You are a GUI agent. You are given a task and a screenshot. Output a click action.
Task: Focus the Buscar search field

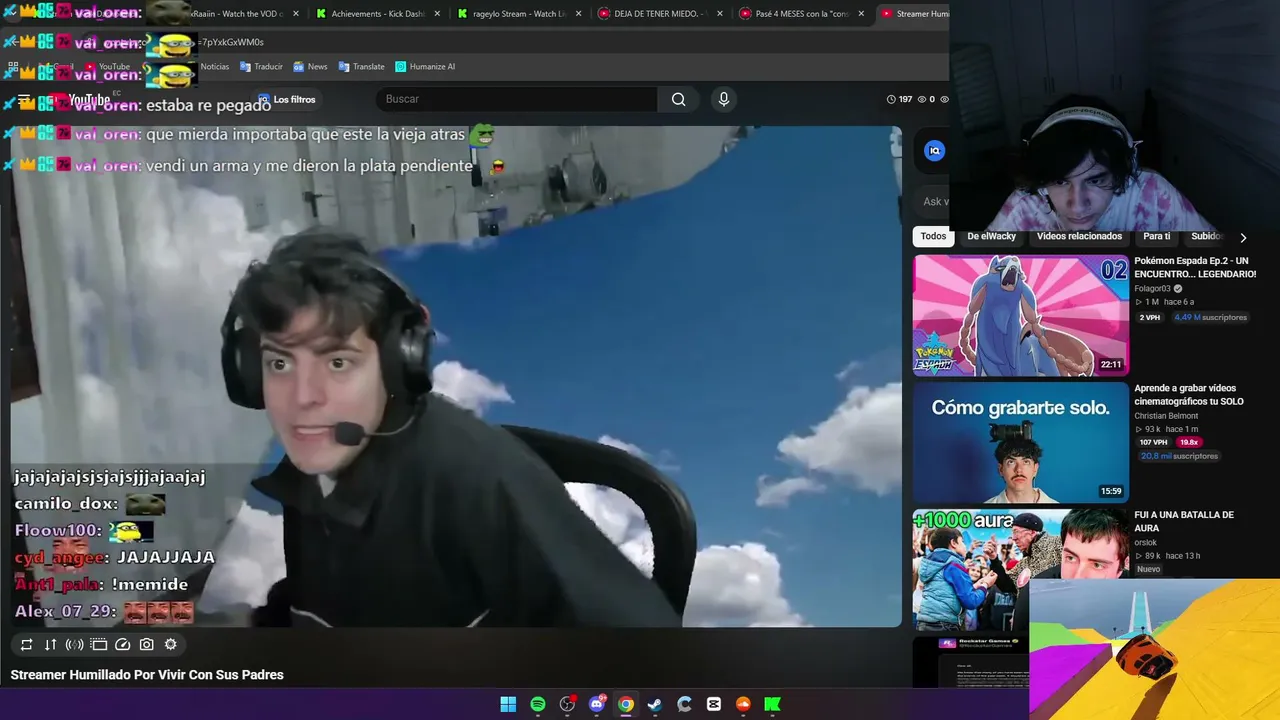(x=516, y=99)
